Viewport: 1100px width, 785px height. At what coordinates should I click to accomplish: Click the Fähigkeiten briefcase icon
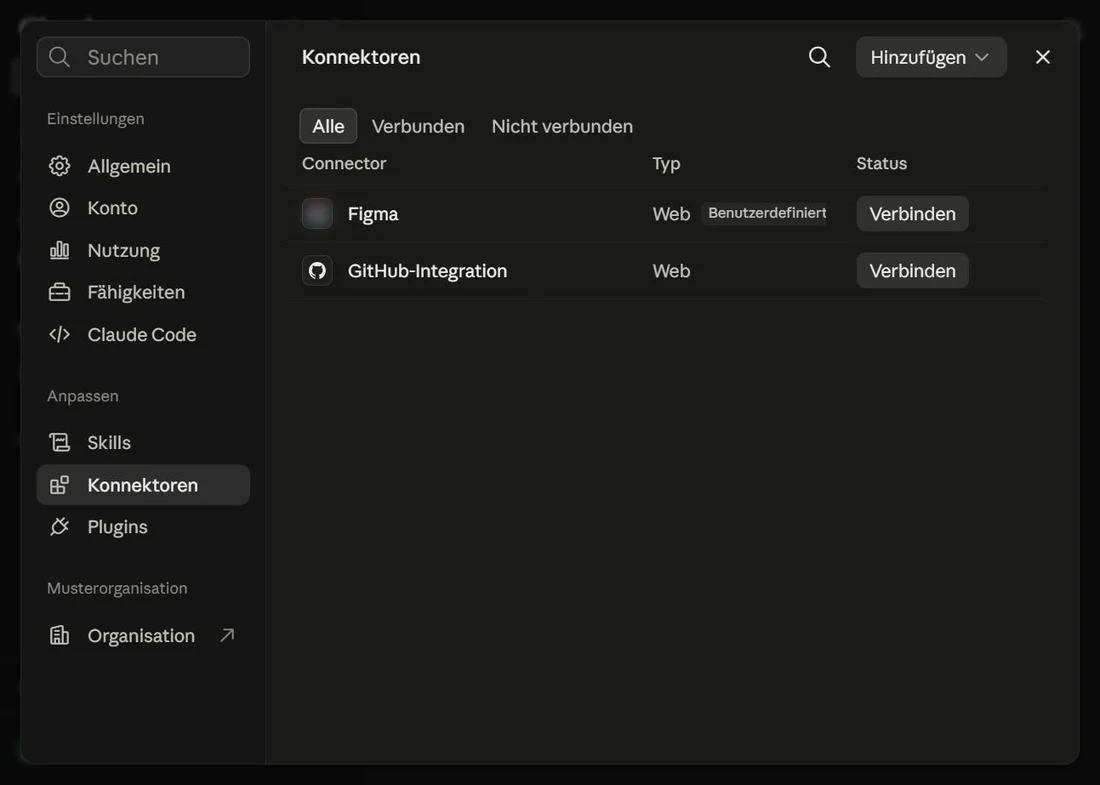(60, 292)
